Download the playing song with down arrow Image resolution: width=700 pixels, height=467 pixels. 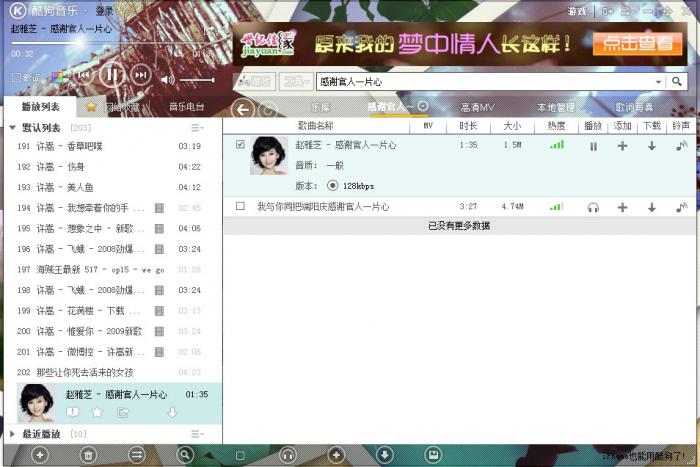point(172,413)
